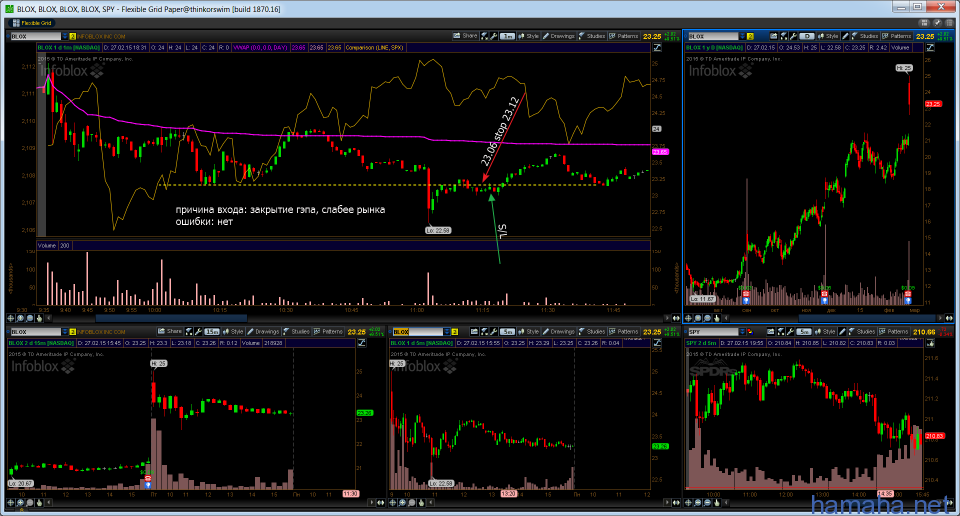Click zoom-in icon under top-left chart

tap(20, 318)
